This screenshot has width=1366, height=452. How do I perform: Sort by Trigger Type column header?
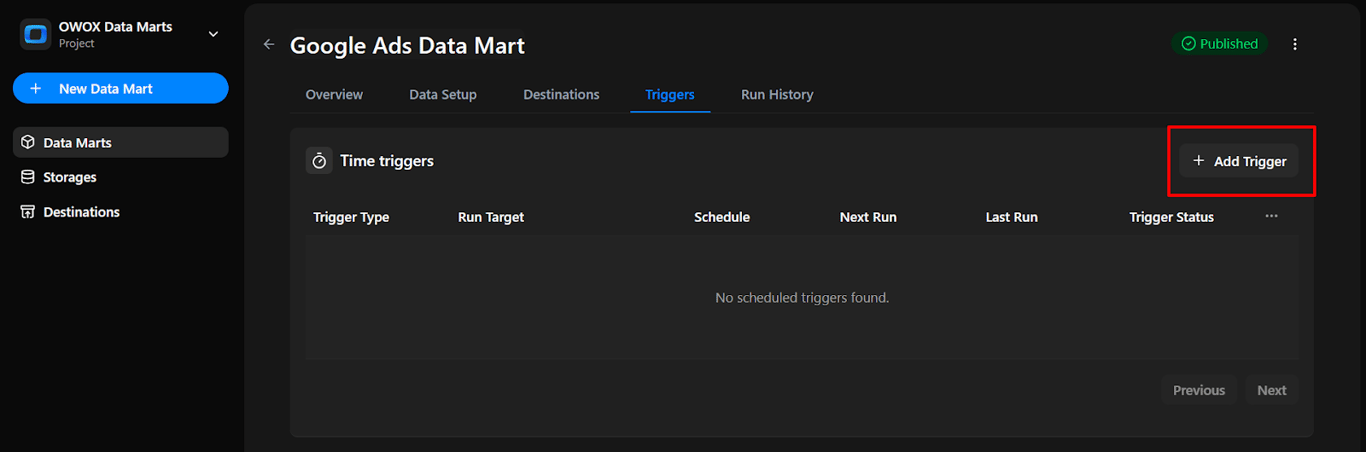point(351,217)
